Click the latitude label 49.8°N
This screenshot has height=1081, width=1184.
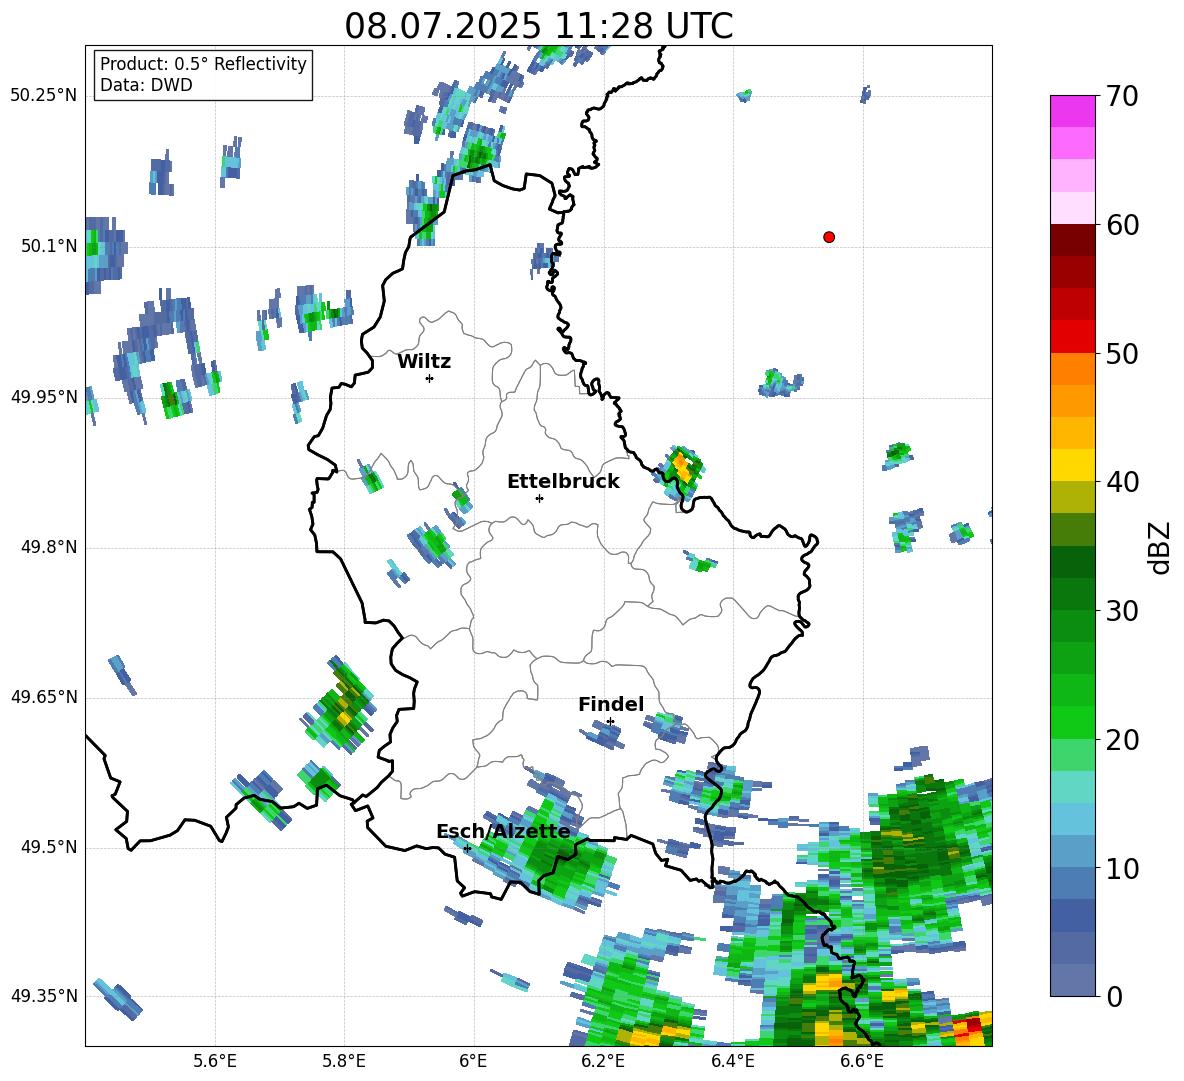coord(49,547)
